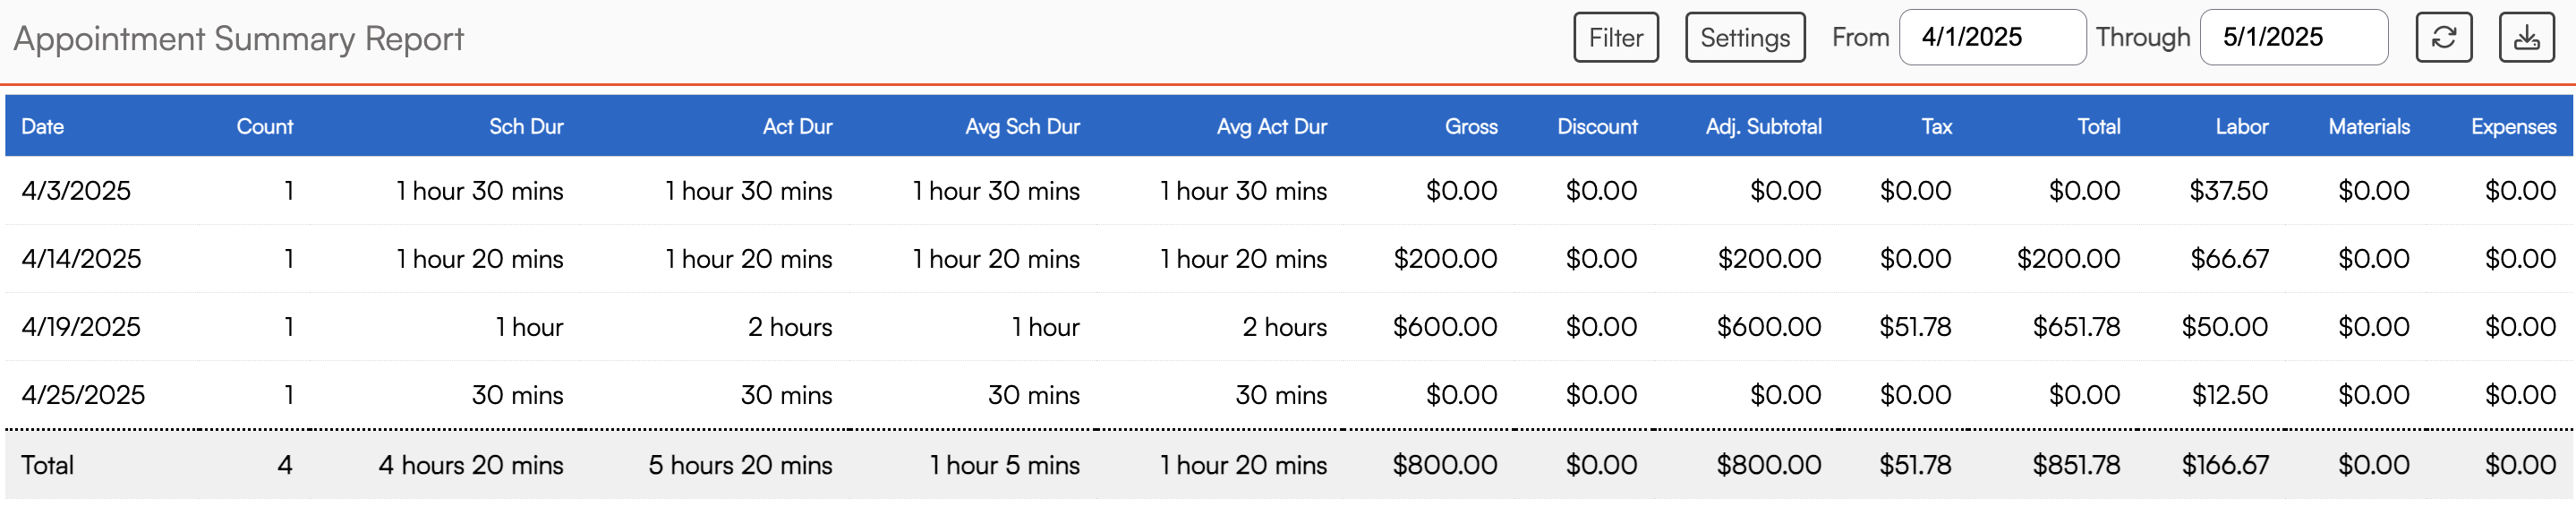
Task: Select the 4/3/2025 date row
Action: [x=76, y=191]
